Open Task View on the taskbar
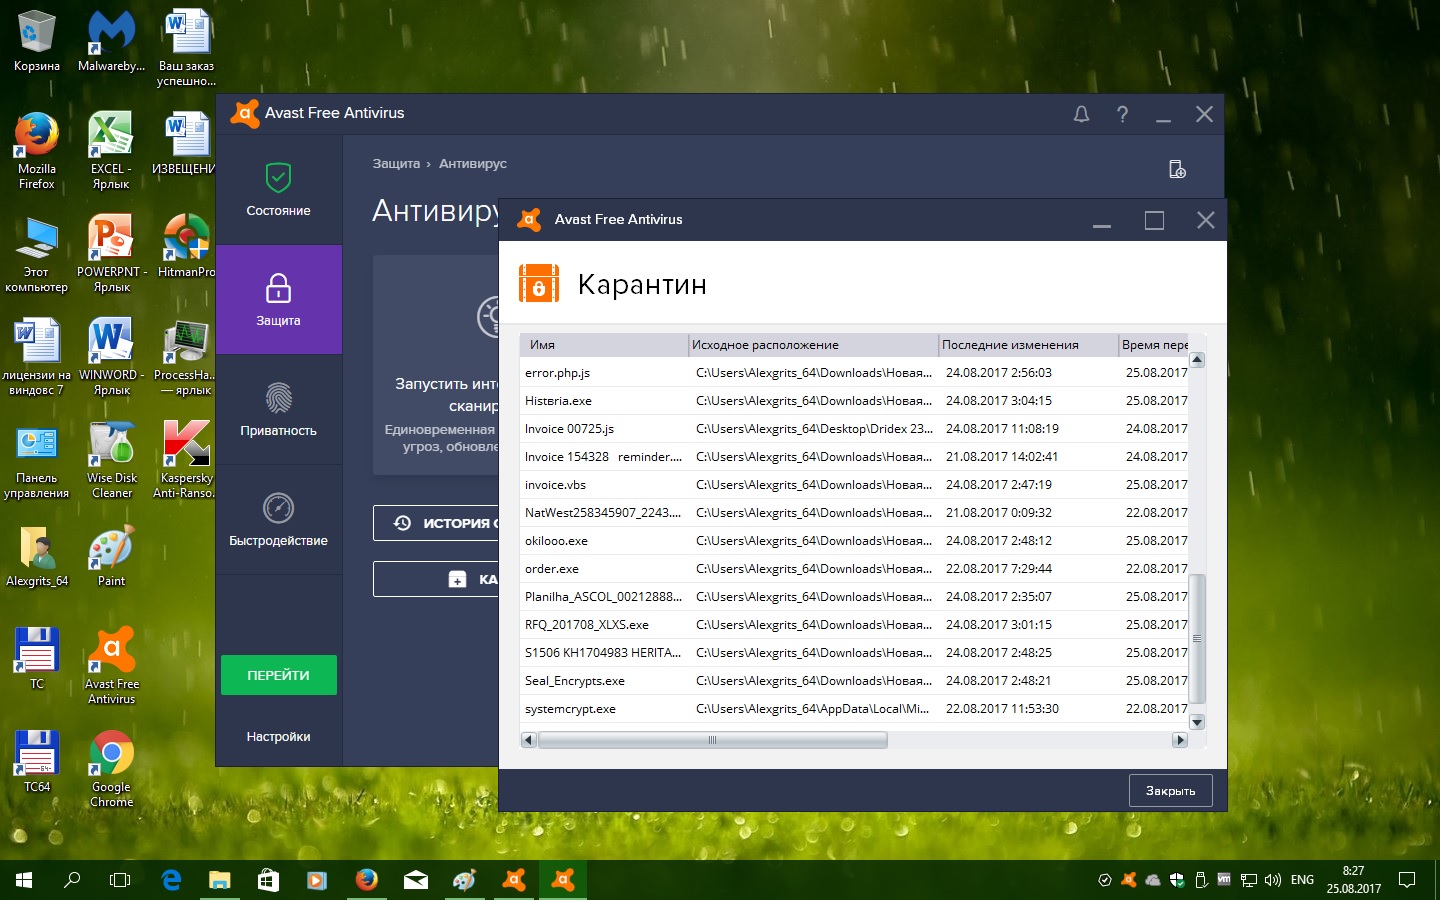 (120, 880)
